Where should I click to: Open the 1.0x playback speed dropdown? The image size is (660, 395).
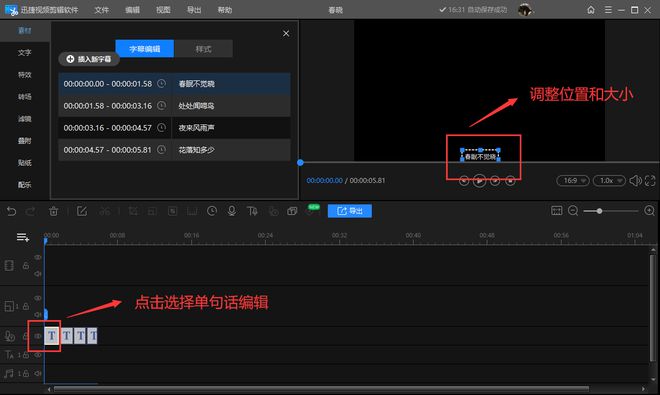coord(609,181)
